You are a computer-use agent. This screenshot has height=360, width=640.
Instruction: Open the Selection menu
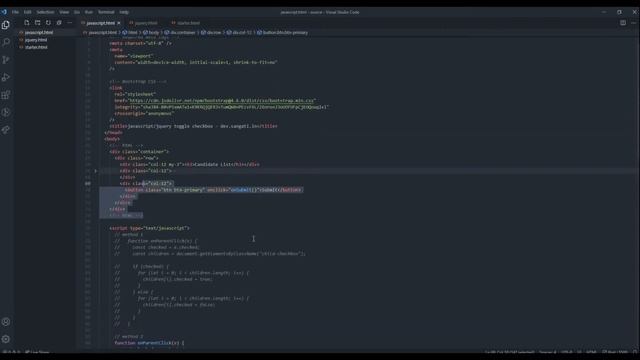tap(45, 12)
